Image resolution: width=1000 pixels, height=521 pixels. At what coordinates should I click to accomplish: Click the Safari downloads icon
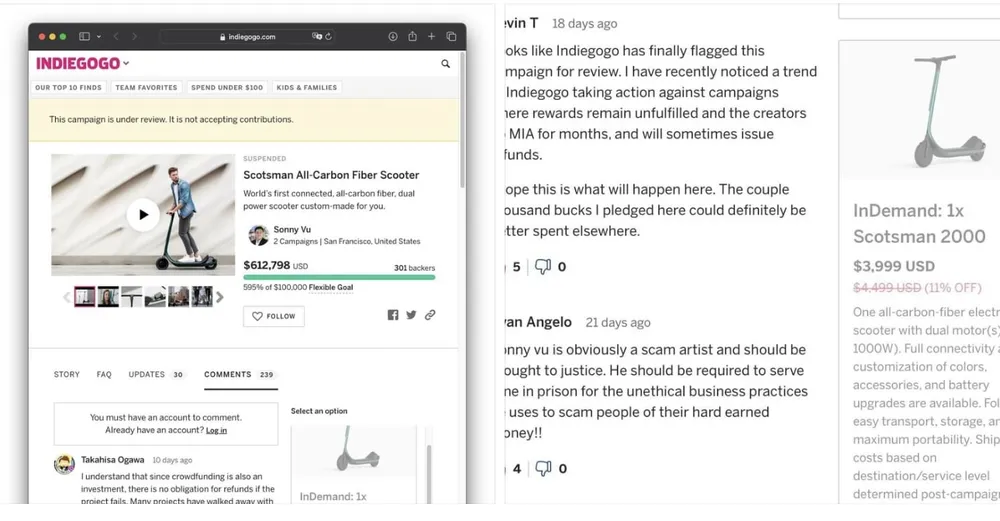[393, 37]
